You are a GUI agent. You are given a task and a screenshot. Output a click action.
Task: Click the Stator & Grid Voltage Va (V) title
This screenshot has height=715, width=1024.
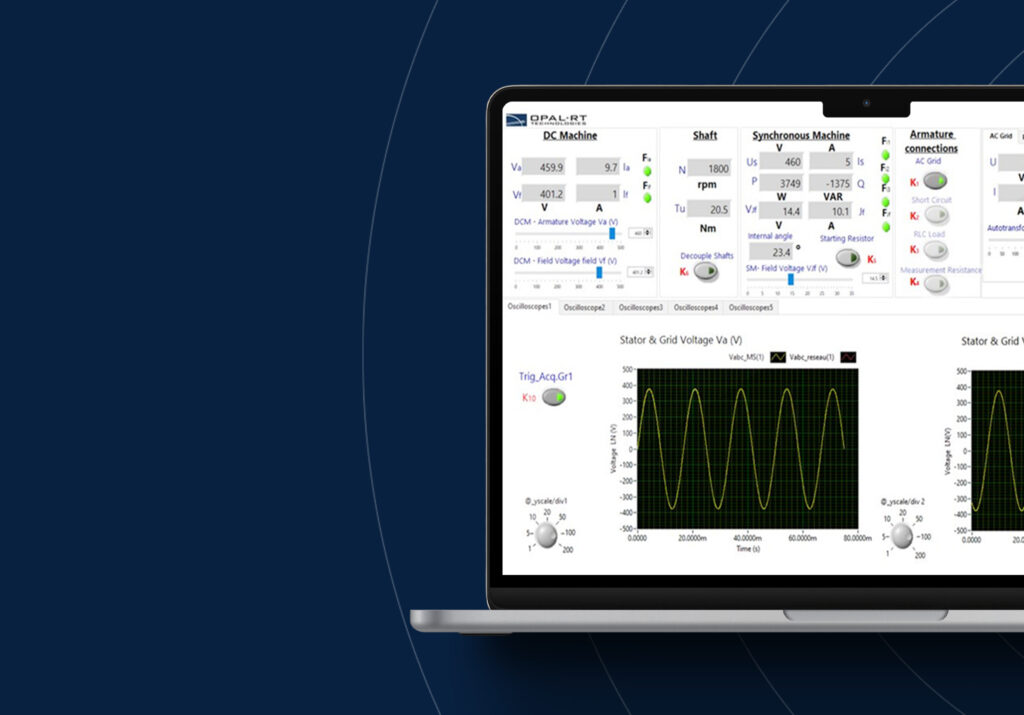(x=680, y=340)
